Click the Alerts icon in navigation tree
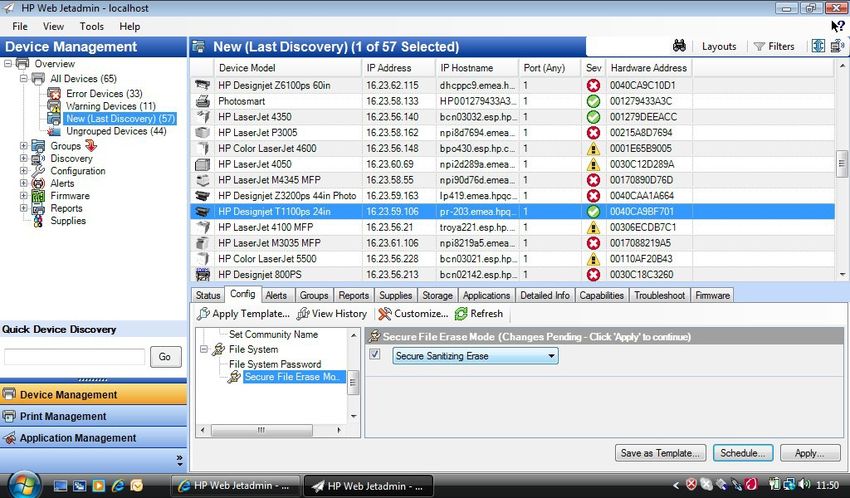 (38, 183)
